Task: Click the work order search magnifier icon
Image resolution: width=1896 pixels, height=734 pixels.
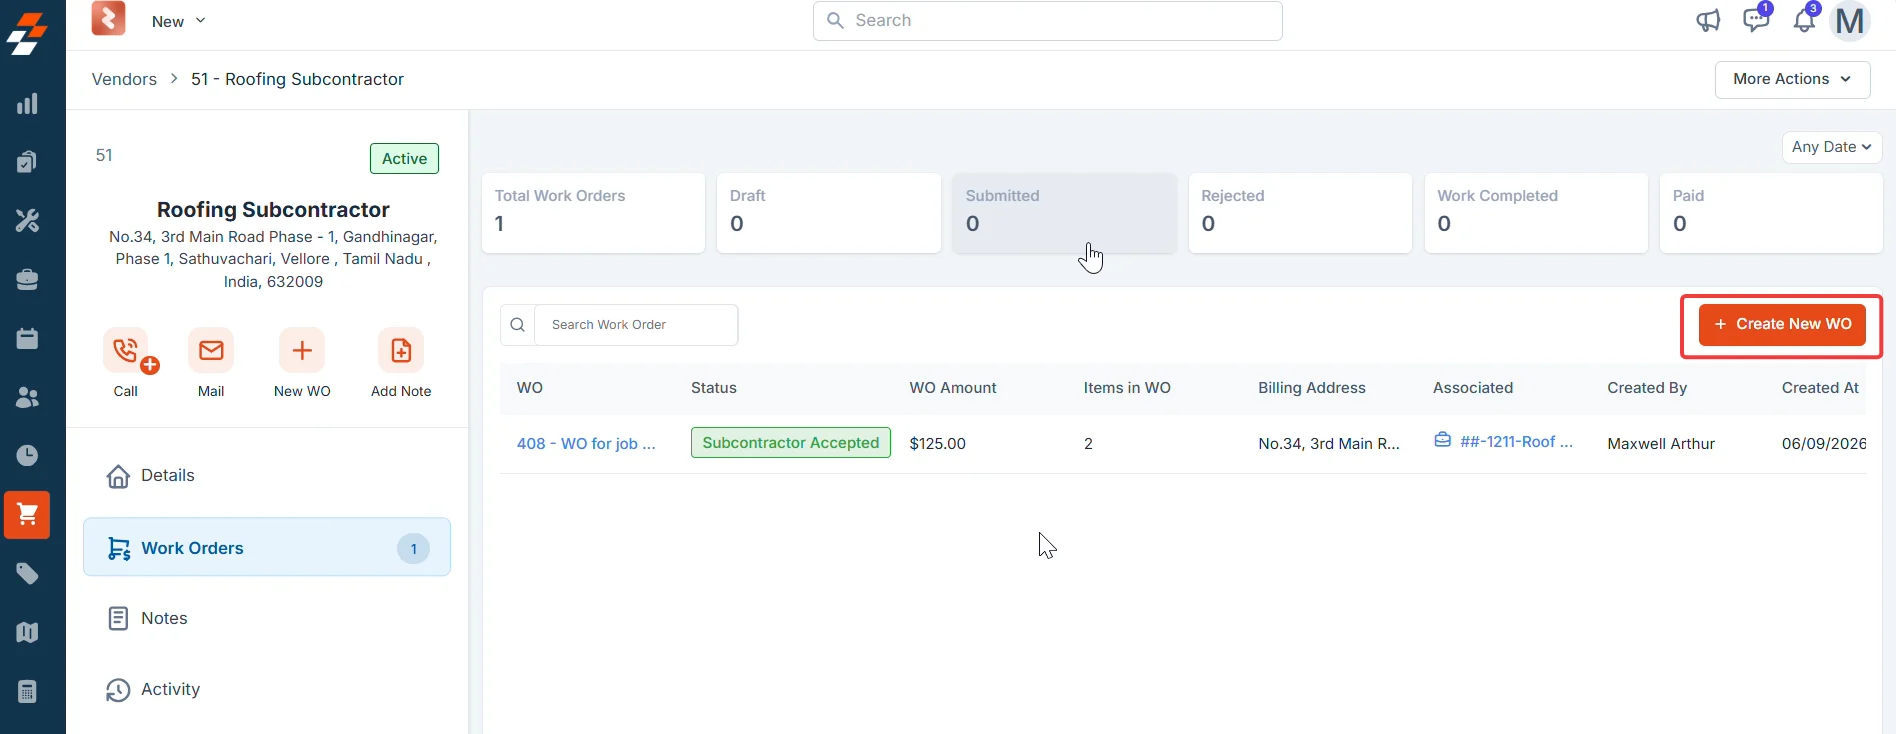Action: pos(518,325)
